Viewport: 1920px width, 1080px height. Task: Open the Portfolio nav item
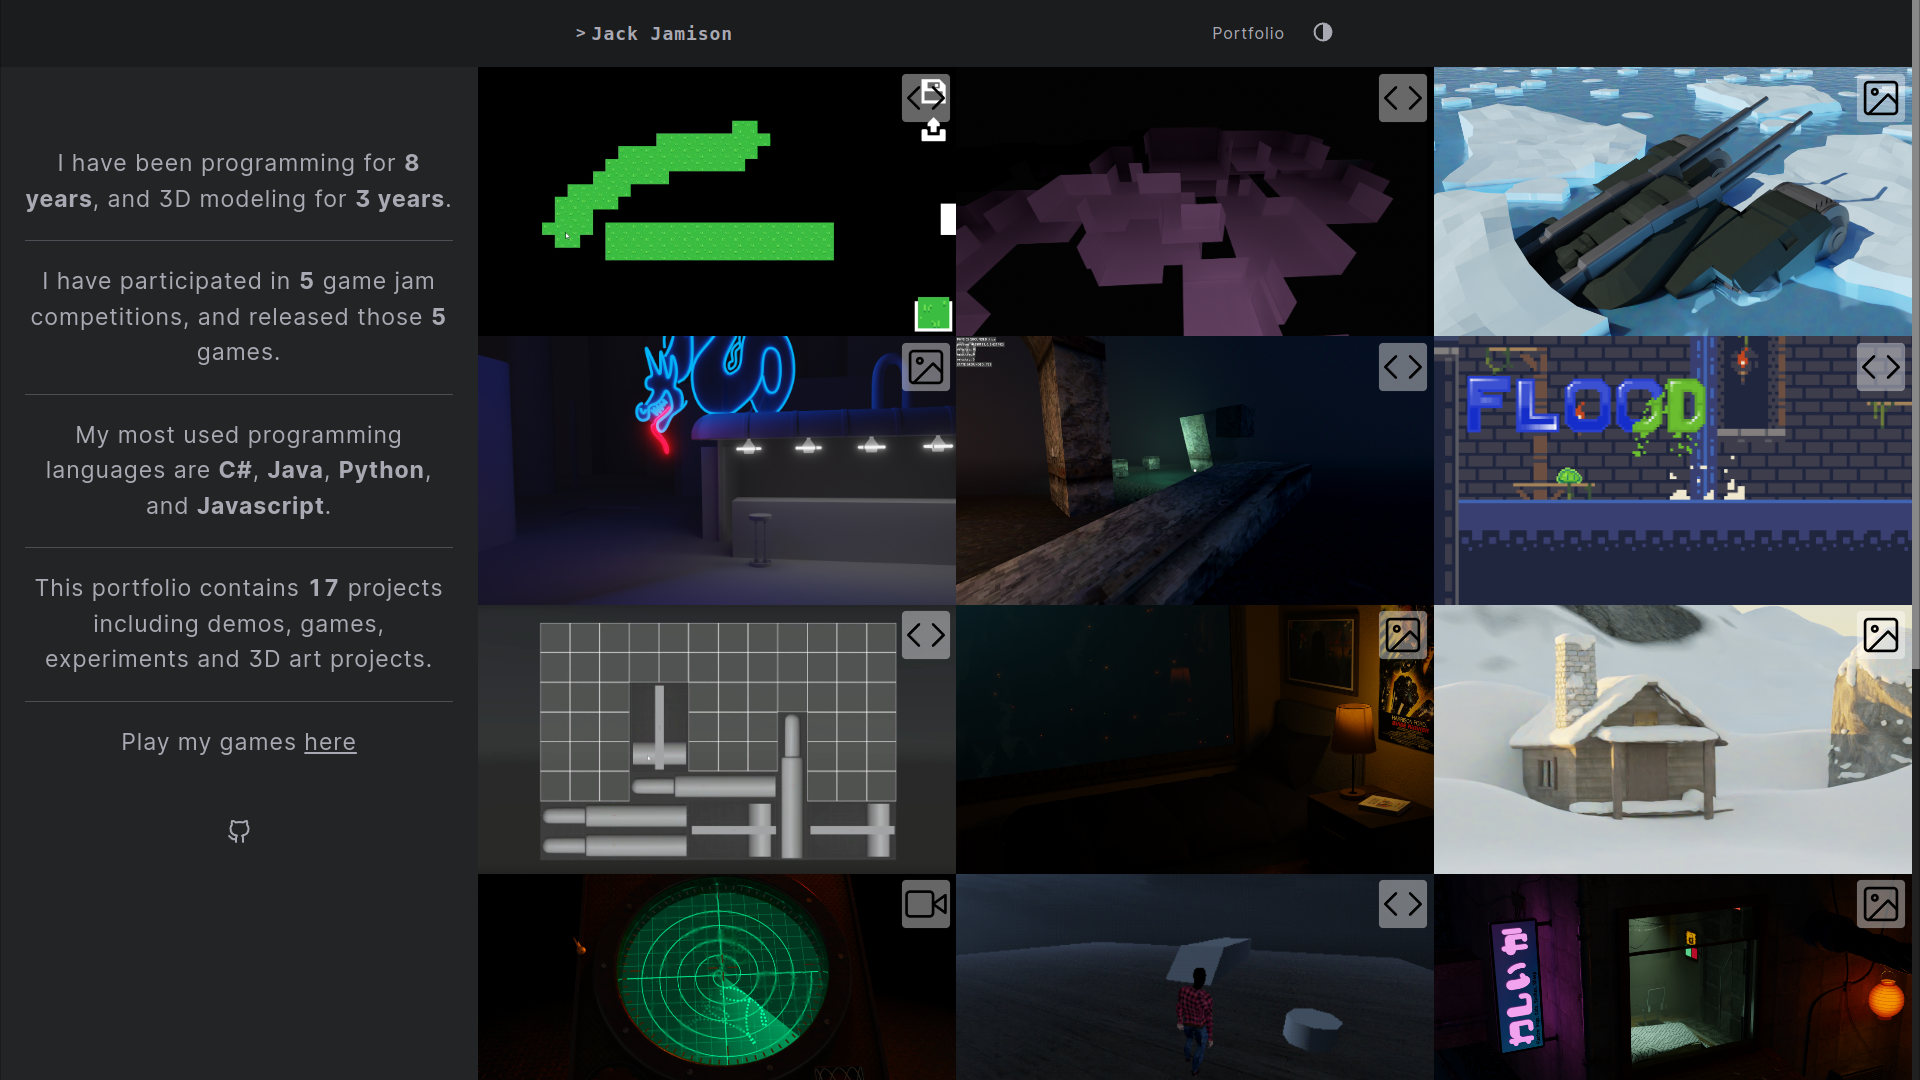pos(1247,33)
